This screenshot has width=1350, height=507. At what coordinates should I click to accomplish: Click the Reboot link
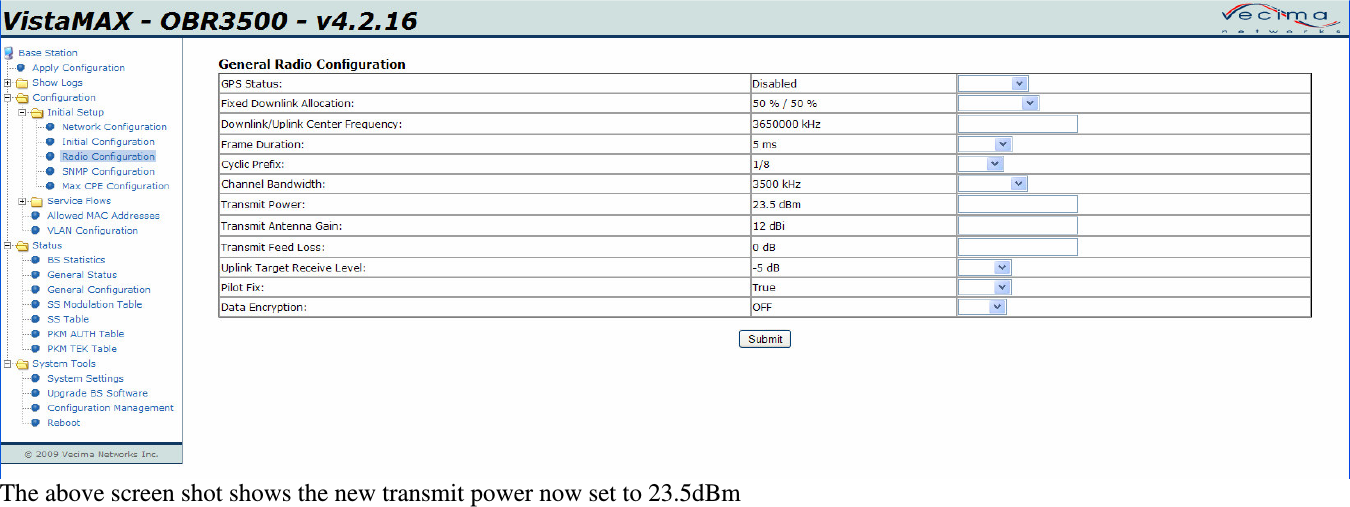tap(63, 423)
